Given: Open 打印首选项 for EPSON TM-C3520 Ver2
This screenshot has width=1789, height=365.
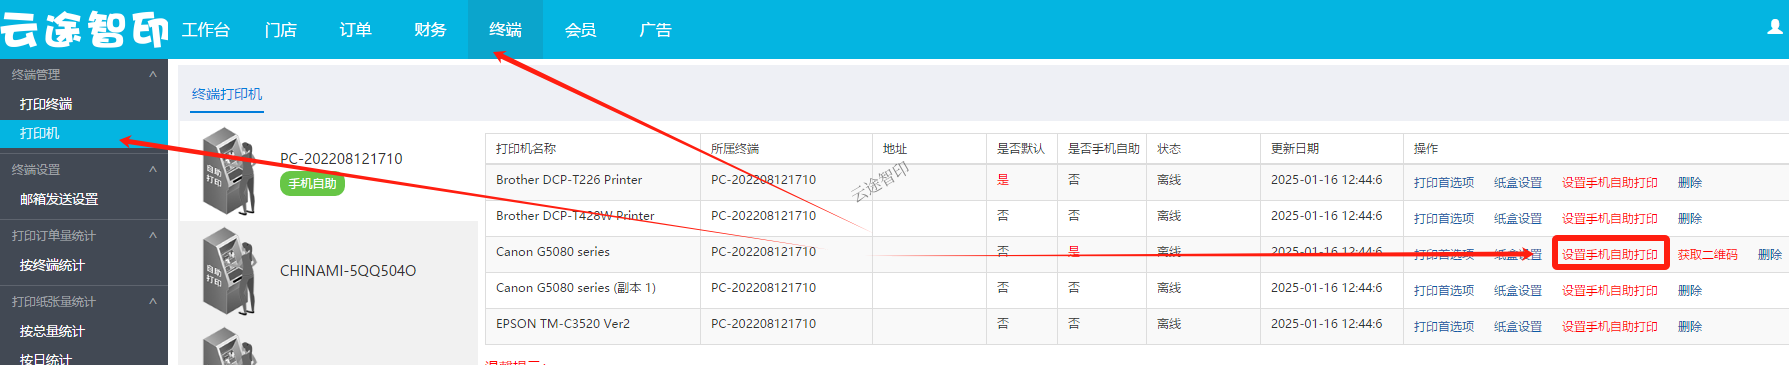Looking at the screenshot, I should click(x=1444, y=327).
